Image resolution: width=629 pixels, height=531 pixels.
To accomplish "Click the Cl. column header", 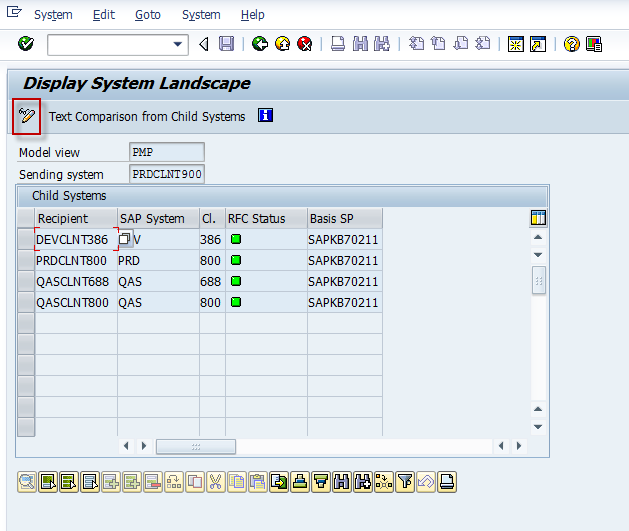I will pos(213,219).
